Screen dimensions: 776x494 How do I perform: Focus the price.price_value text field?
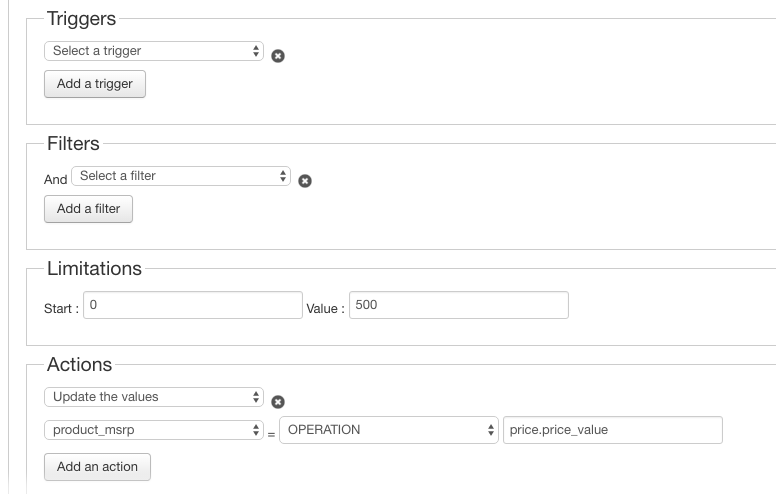coord(613,430)
